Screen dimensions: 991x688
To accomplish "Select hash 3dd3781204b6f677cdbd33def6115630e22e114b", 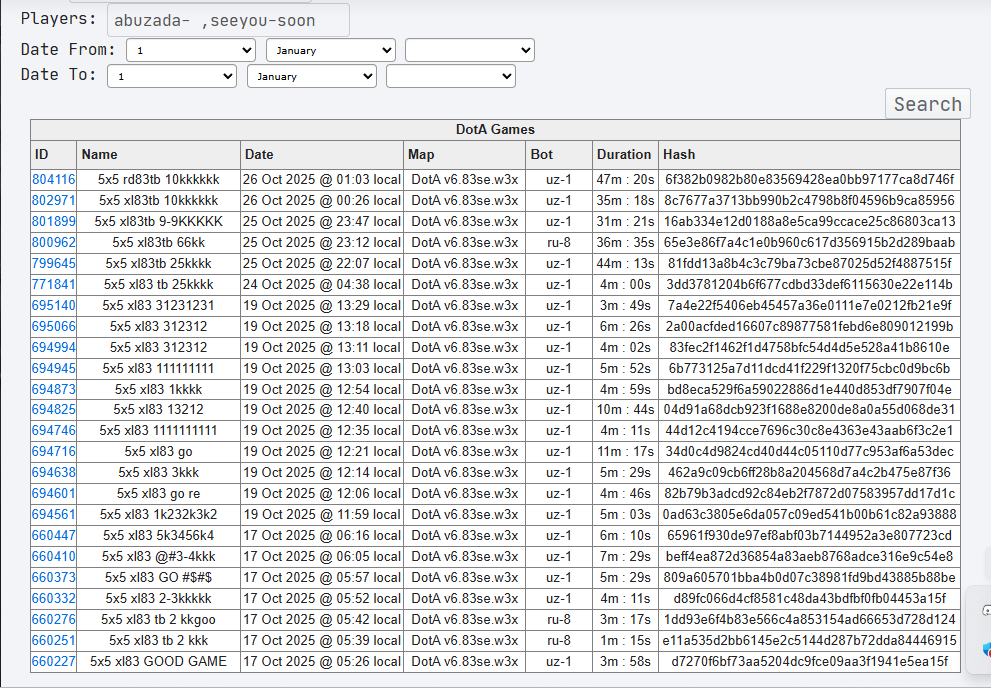I will [809, 284].
